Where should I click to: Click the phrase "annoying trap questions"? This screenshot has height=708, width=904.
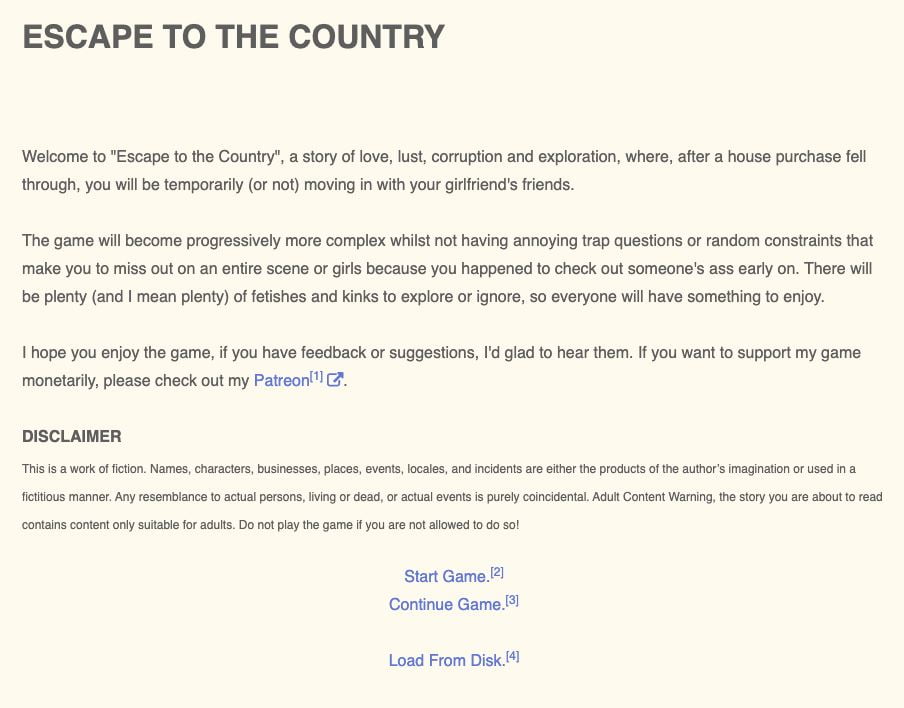[x=593, y=241]
